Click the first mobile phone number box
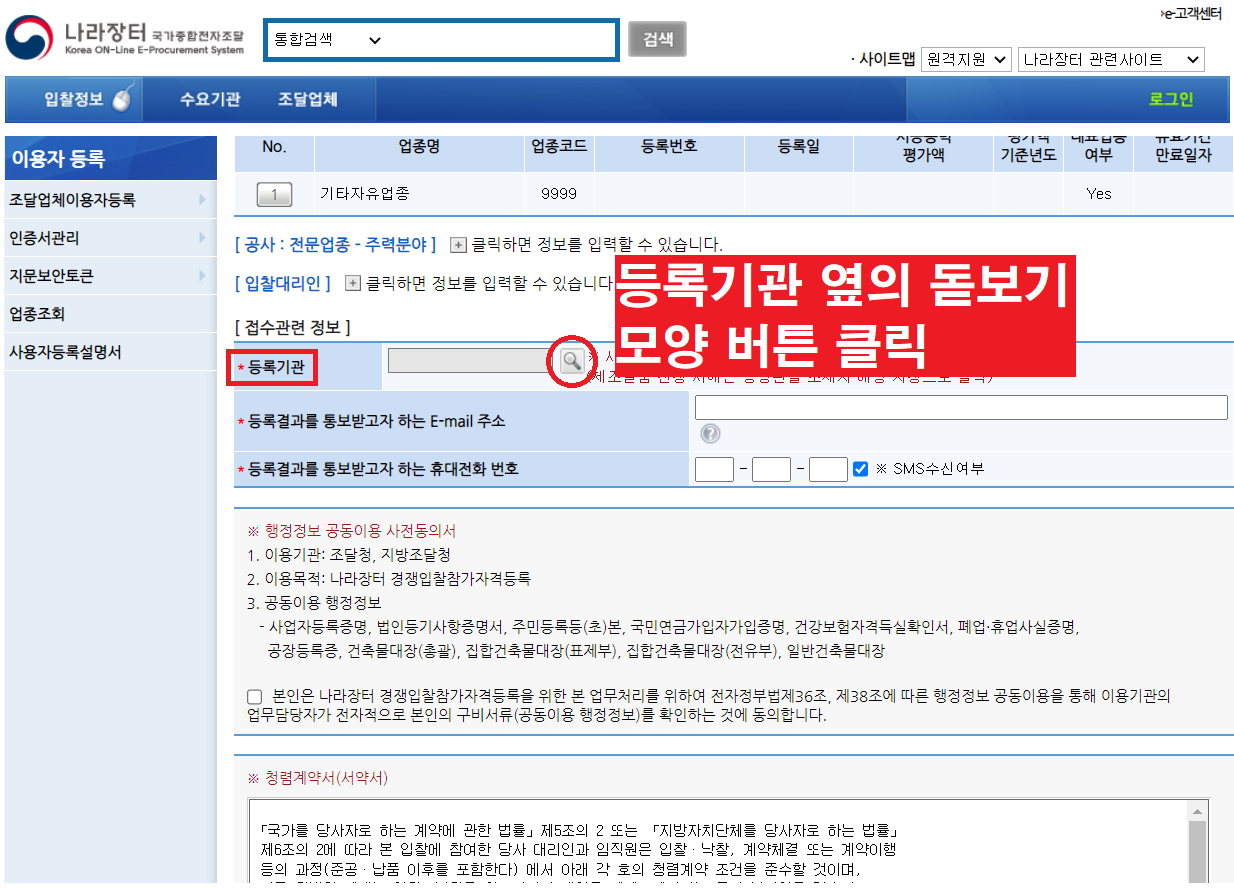Screen dimensions: 1234x888 (714, 469)
